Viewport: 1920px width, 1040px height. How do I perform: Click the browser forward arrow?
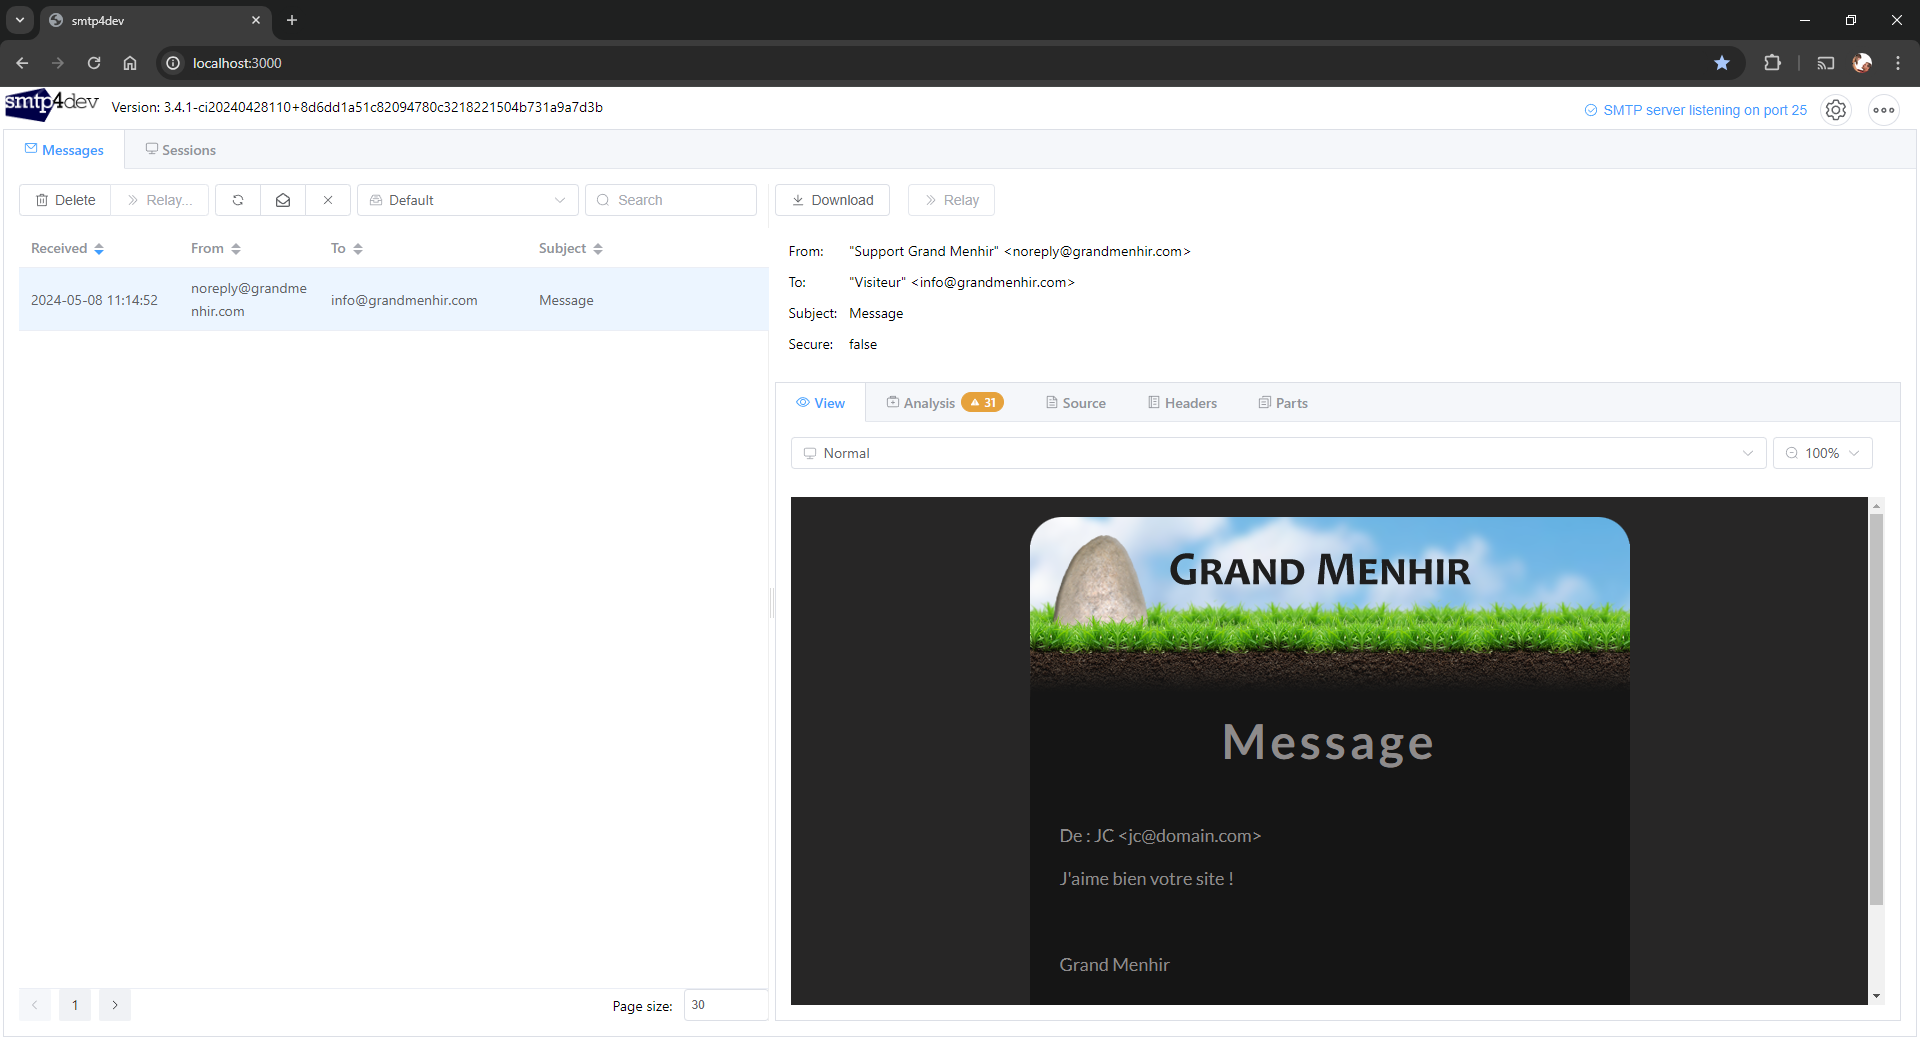pos(58,63)
